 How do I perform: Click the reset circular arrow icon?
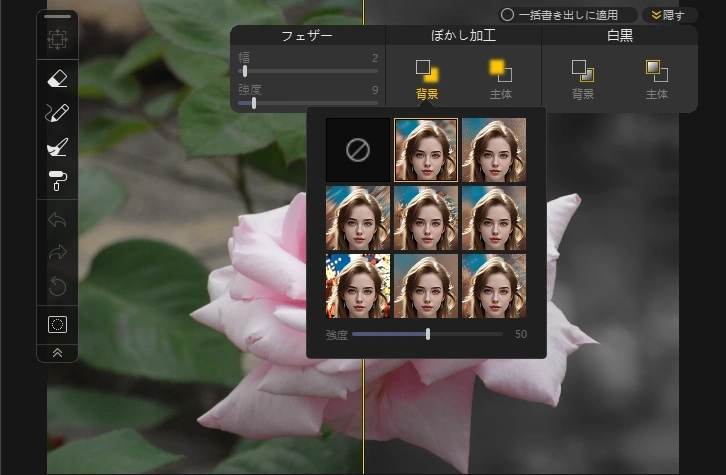[x=57, y=287]
